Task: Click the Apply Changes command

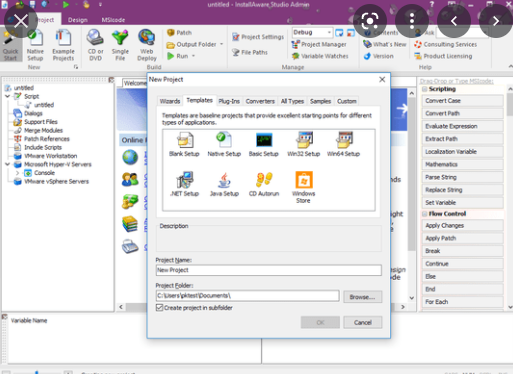Action: [462, 226]
